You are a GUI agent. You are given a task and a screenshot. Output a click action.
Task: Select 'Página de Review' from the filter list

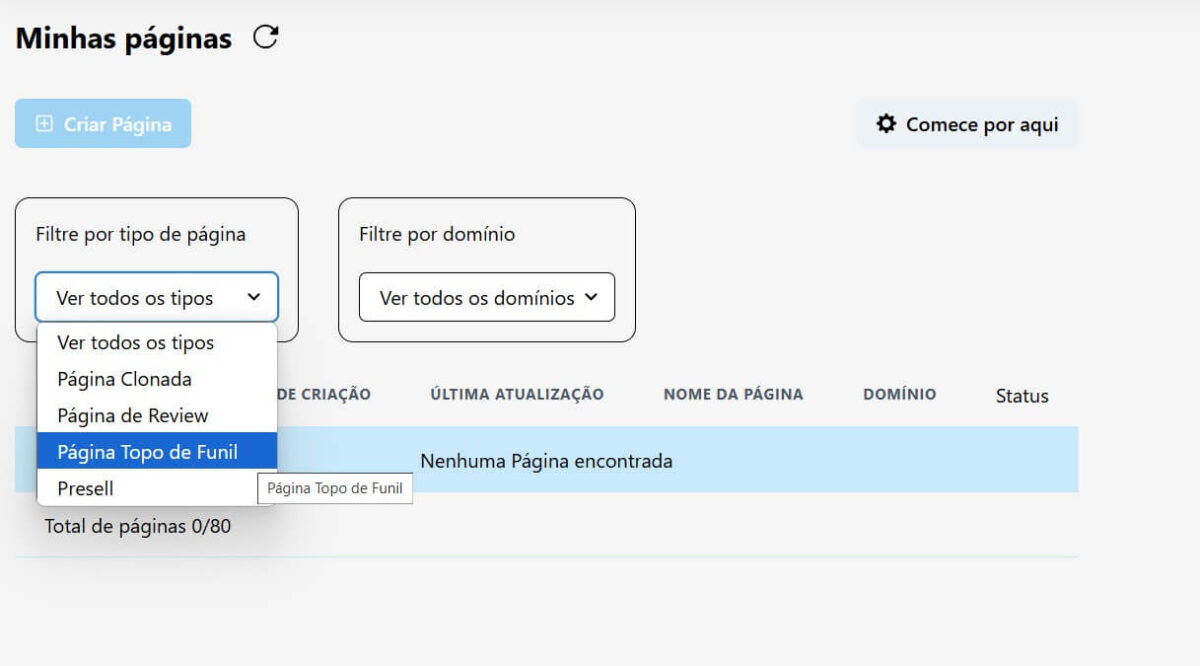[x=133, y=415]
